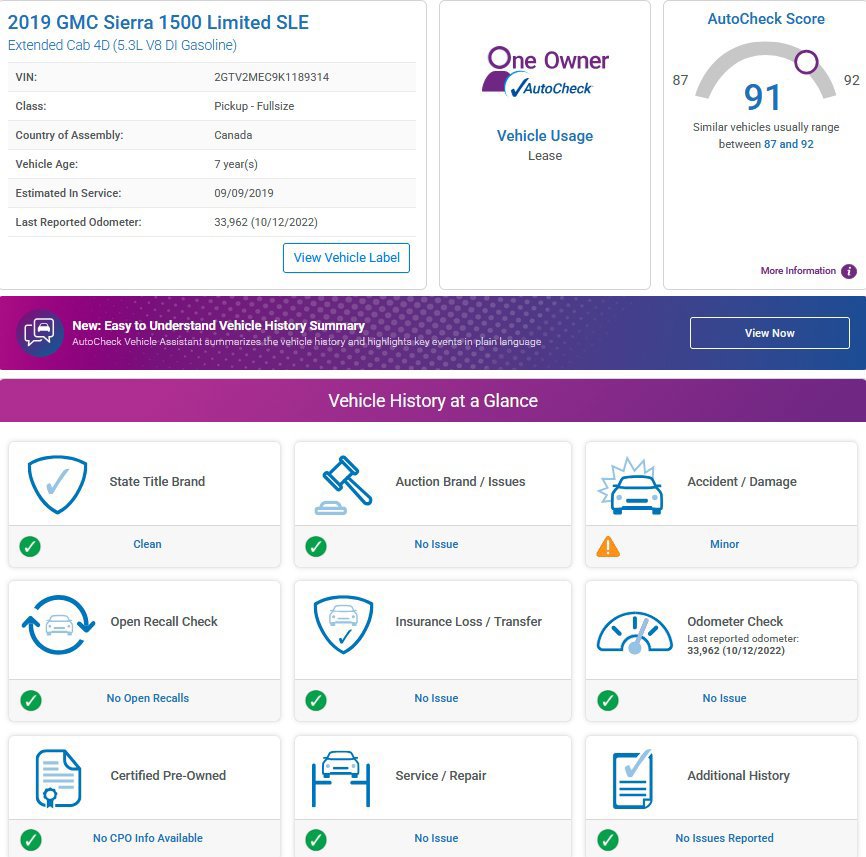Open the View Now summary button
This screenshot has height=857, width=866.
click(769, 333)
